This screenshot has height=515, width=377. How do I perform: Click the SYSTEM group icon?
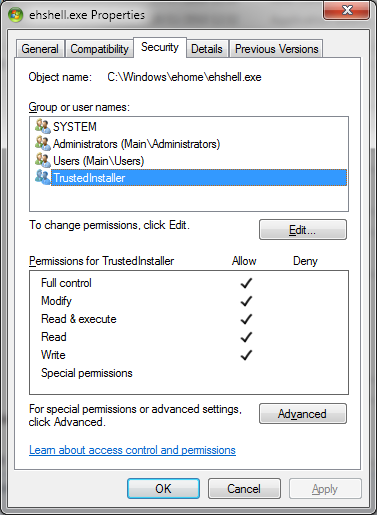click(x=43, y=126)
